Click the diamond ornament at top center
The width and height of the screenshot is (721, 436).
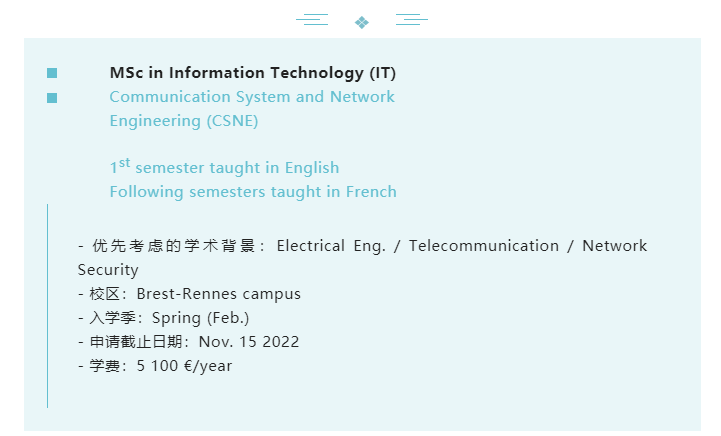click(x=362, y=22)
